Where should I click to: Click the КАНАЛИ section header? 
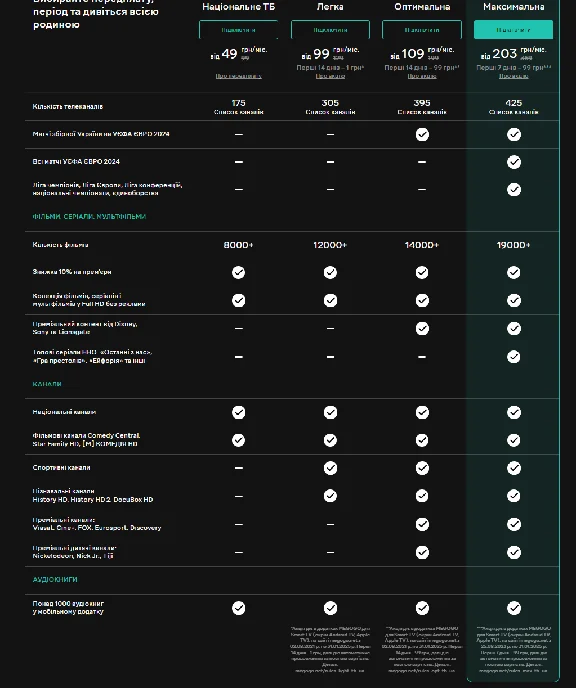[x=47, y=384]
